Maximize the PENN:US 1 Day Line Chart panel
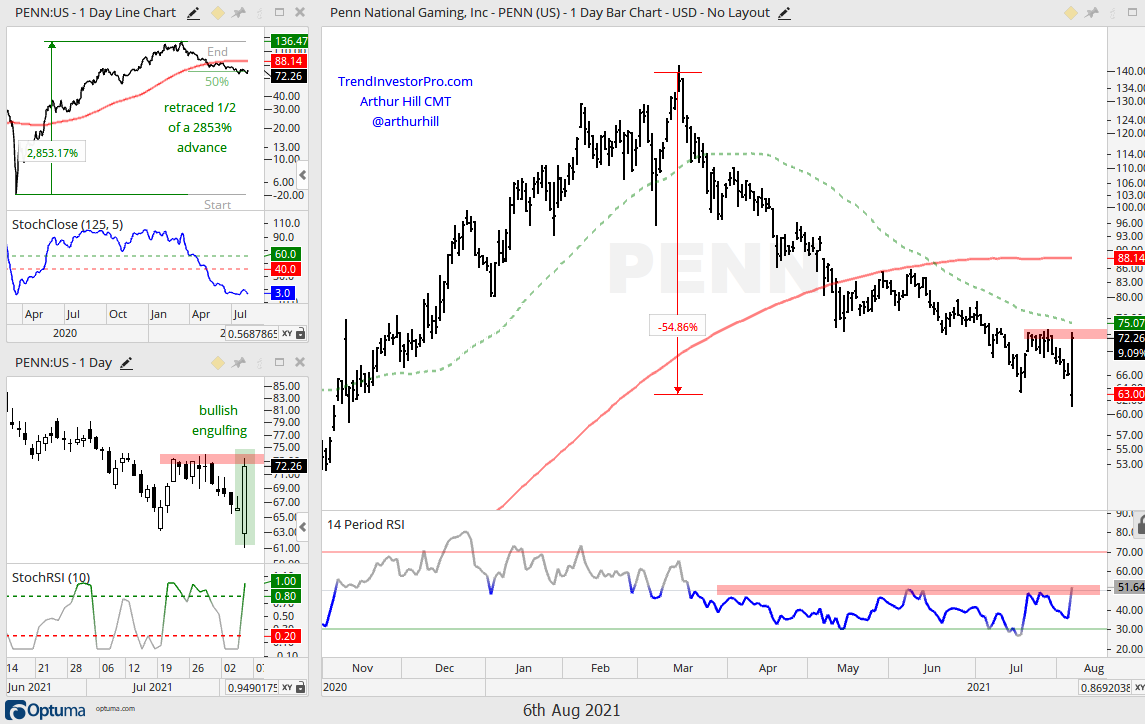This screenshot has width=1145, height=724. click(279, 12)
